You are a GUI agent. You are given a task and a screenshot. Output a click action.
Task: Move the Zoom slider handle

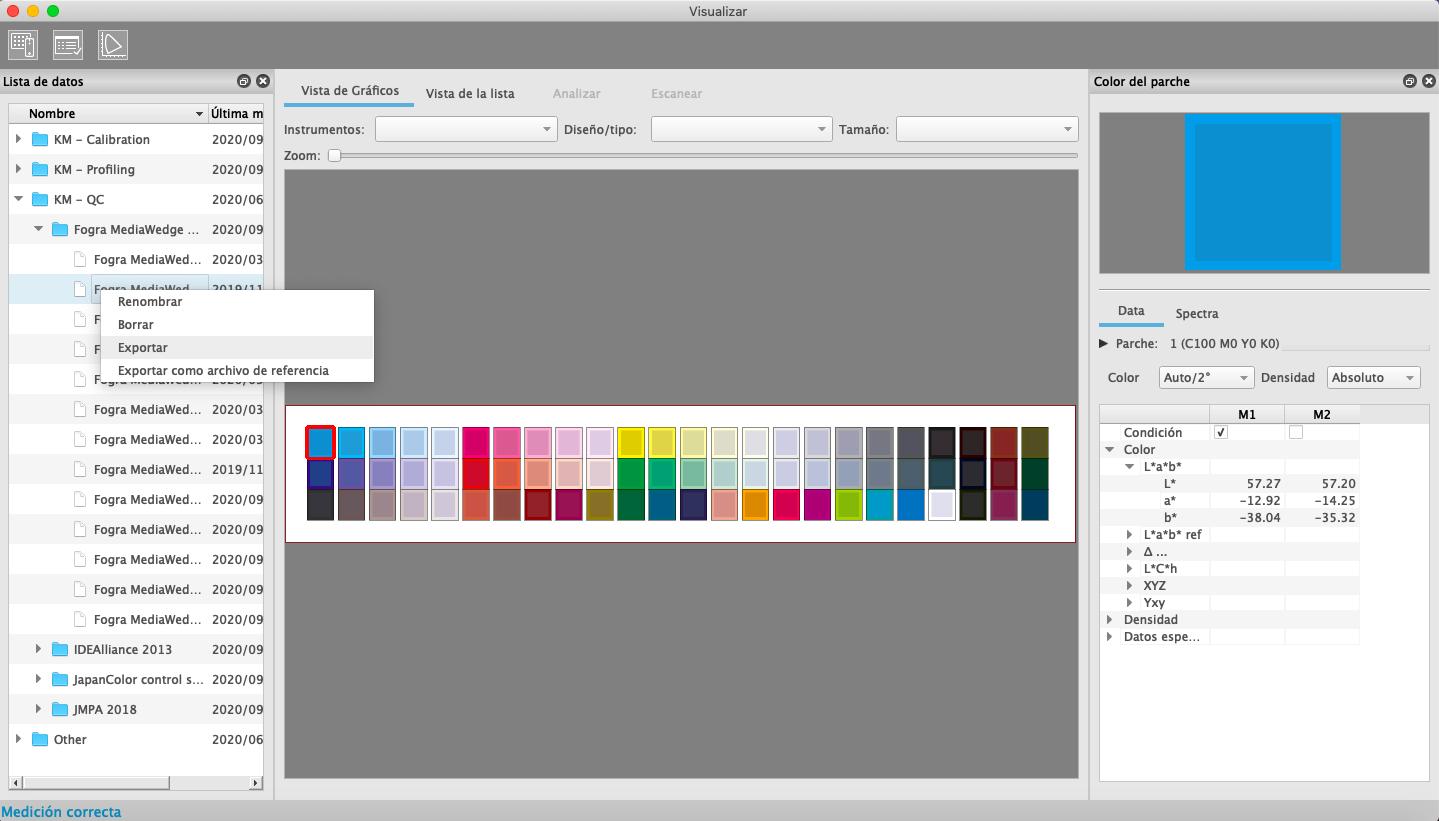pos(334,155)
